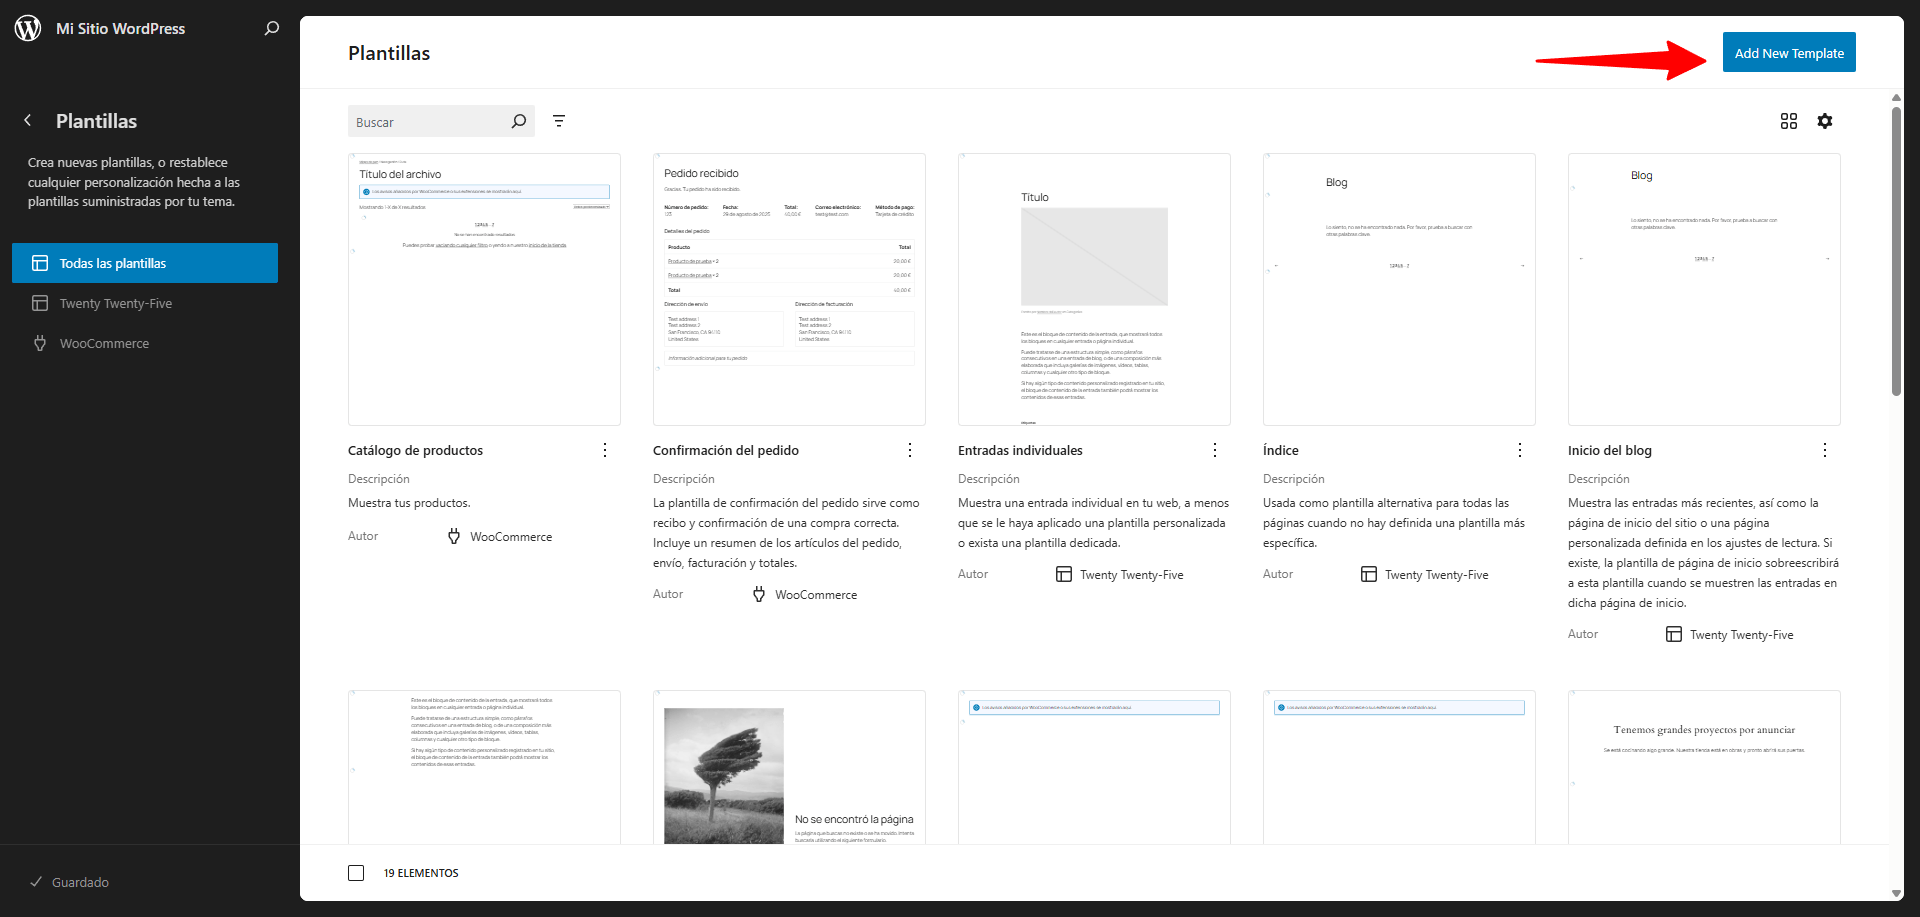Open the site search magnifier in sidebar
Screen dimensions: 1920x917
coord(271,29)
